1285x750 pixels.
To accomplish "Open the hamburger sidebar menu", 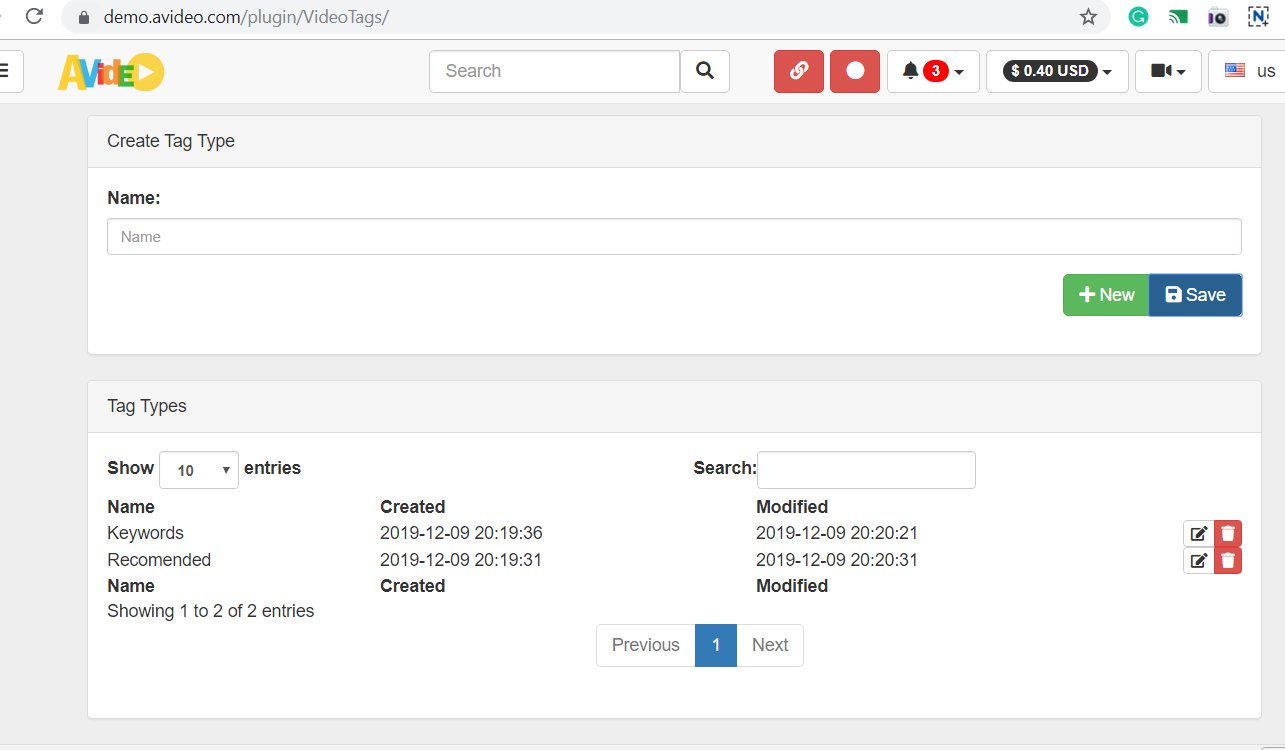I will (x=4, y=71).
